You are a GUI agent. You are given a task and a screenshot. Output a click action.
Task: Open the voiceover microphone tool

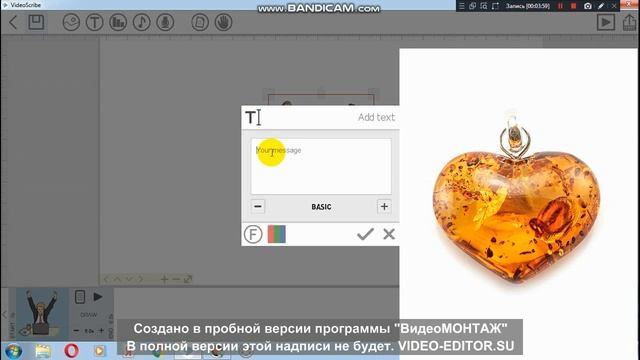(165, 22)
